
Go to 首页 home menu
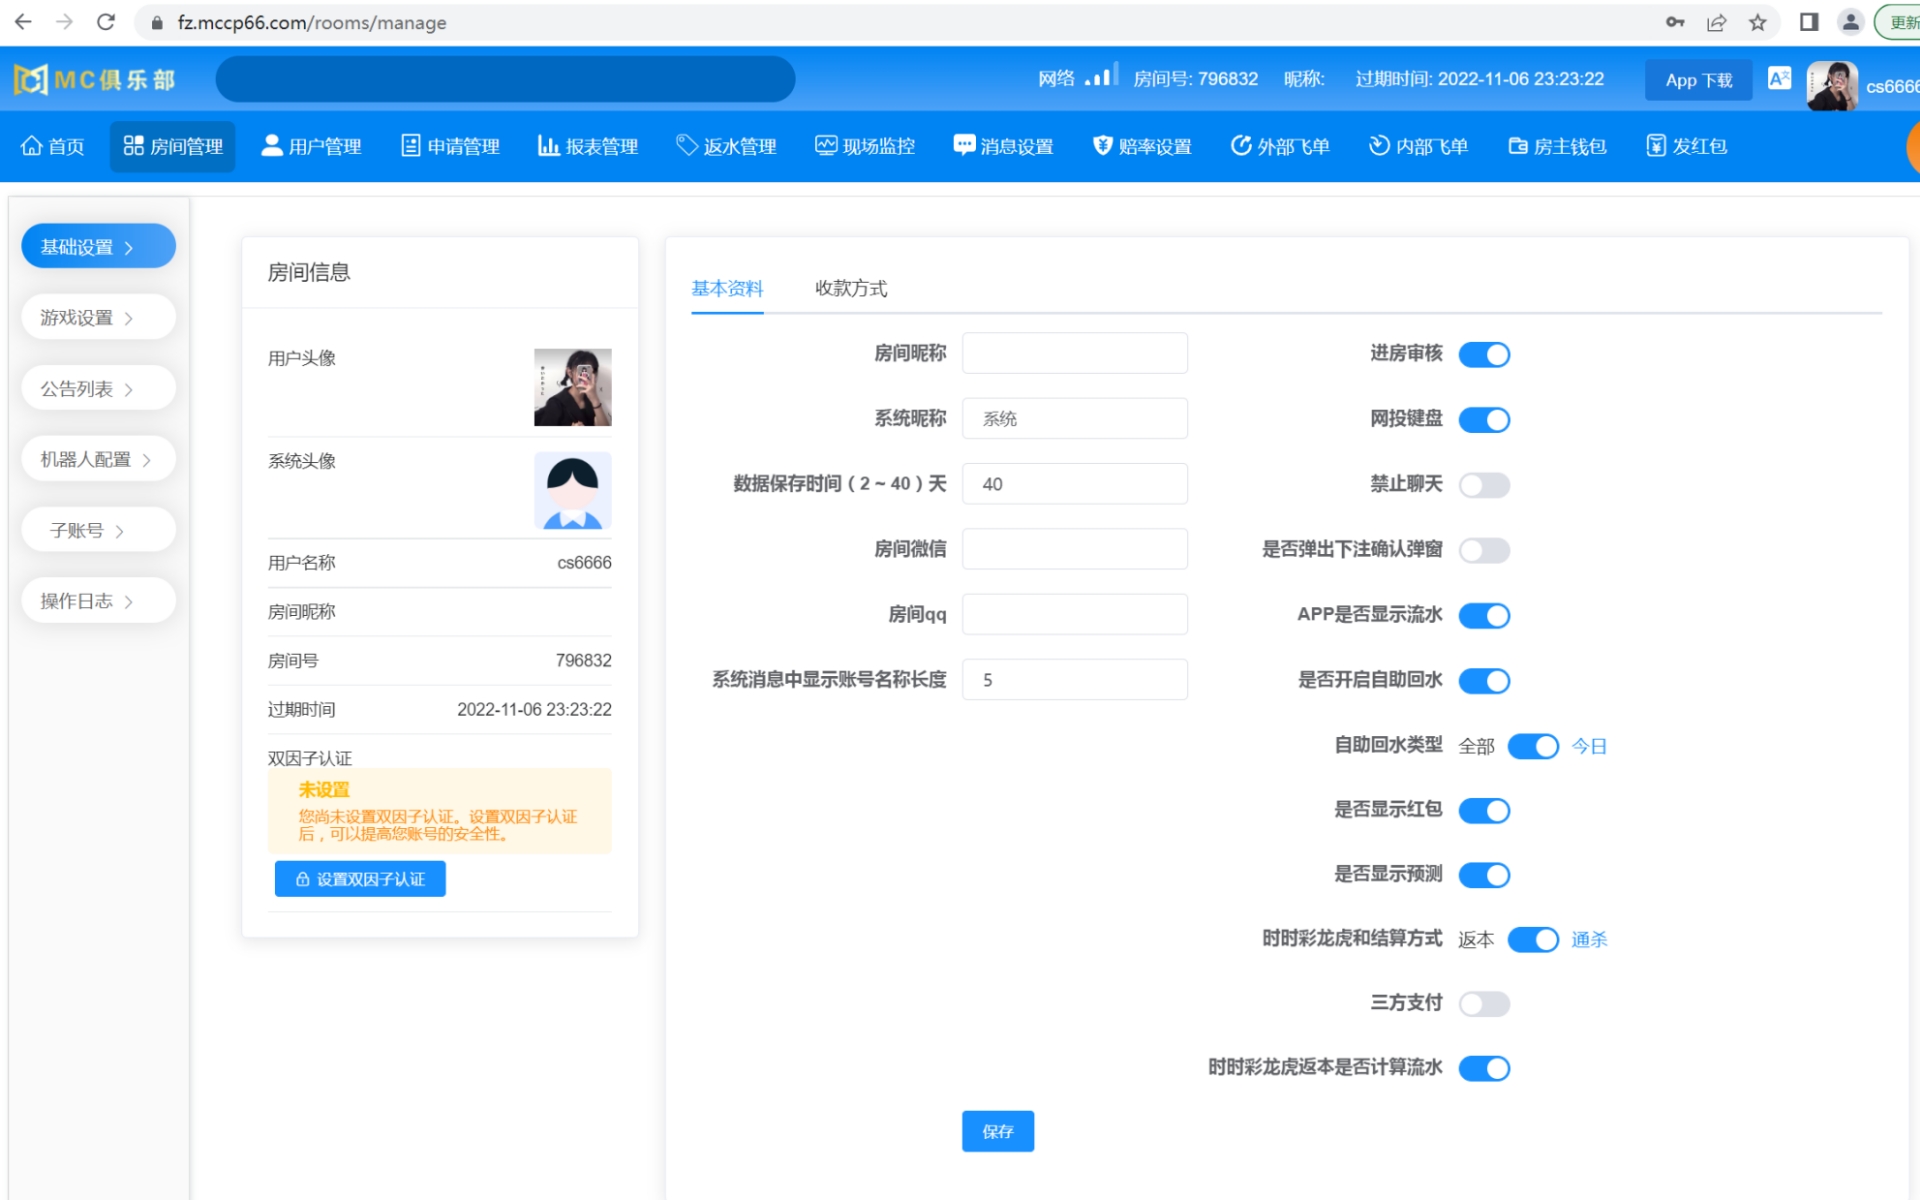tap(53, 146)
